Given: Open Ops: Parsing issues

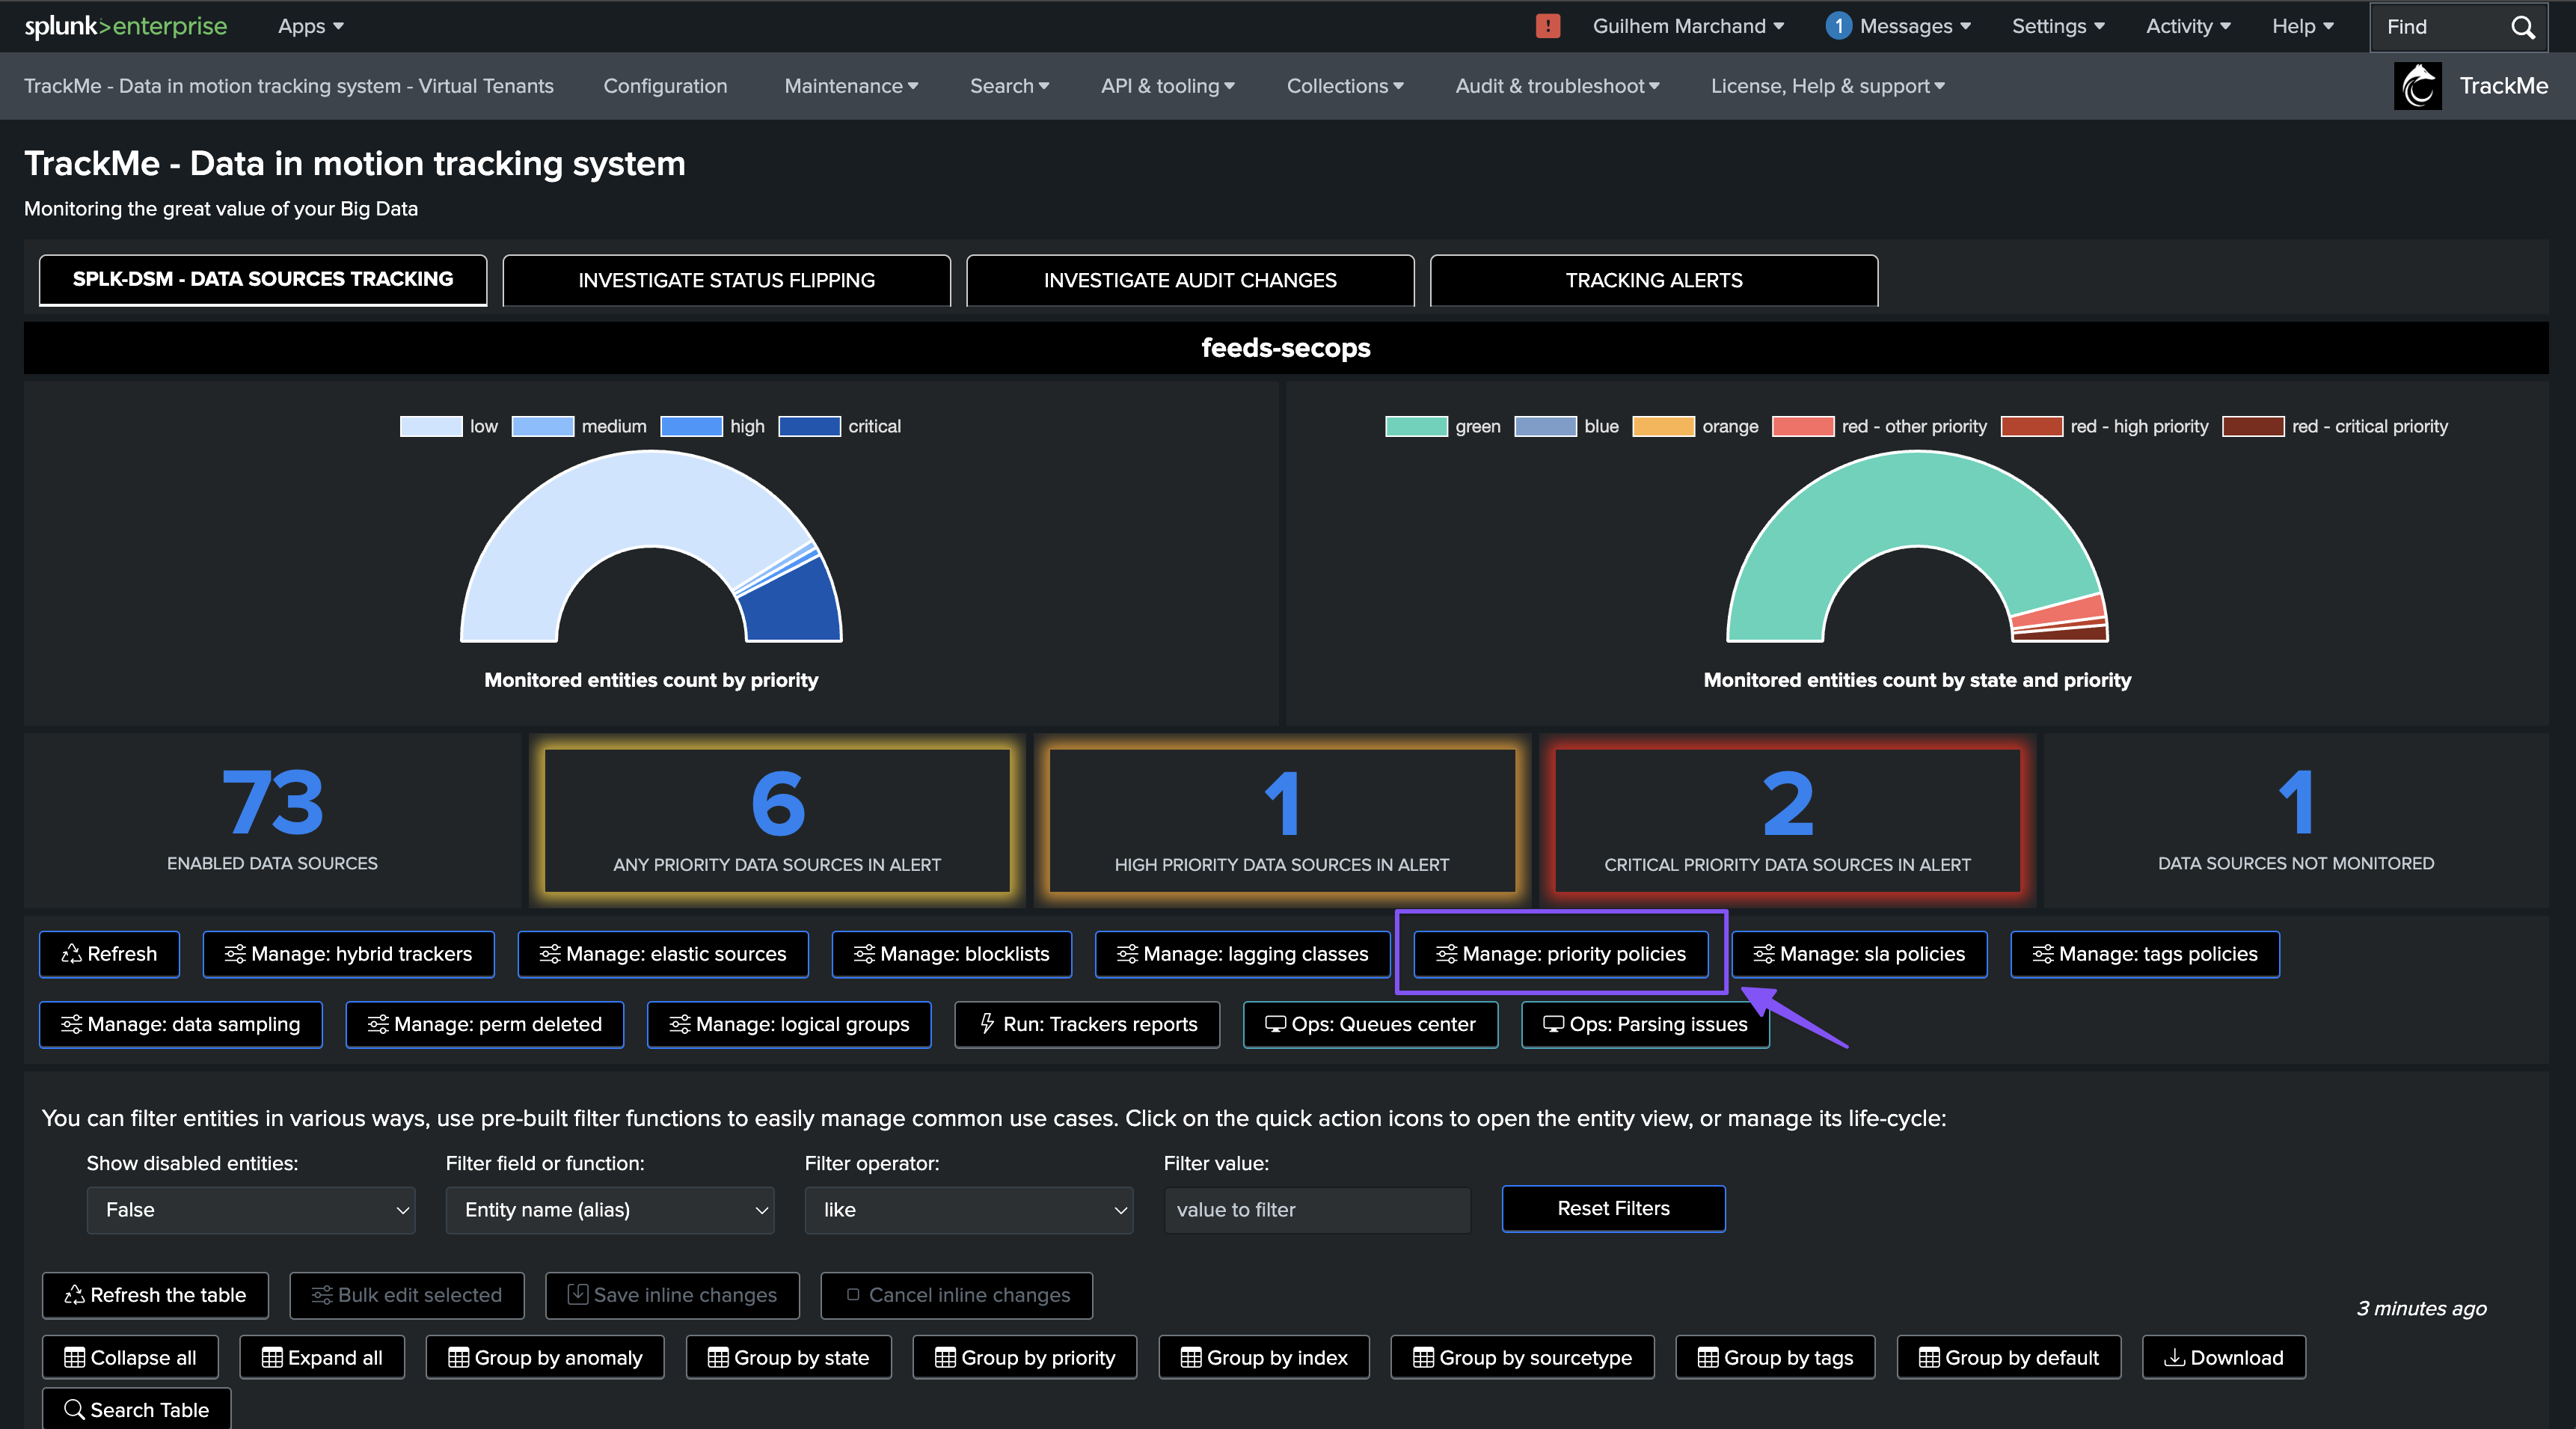Looking at the screenshot, I should [x=1645, y=1024].
